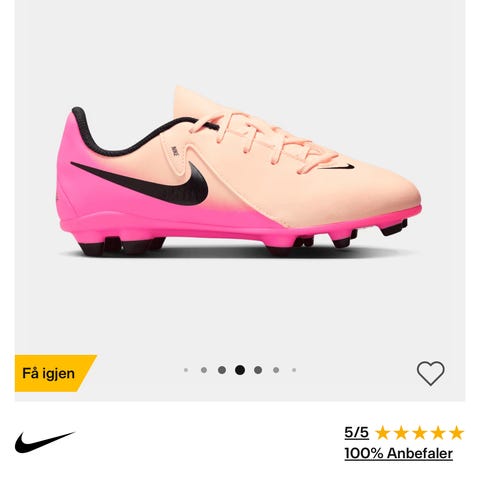Select the fifth carousel dot indicator

click(x=258, y=370)
